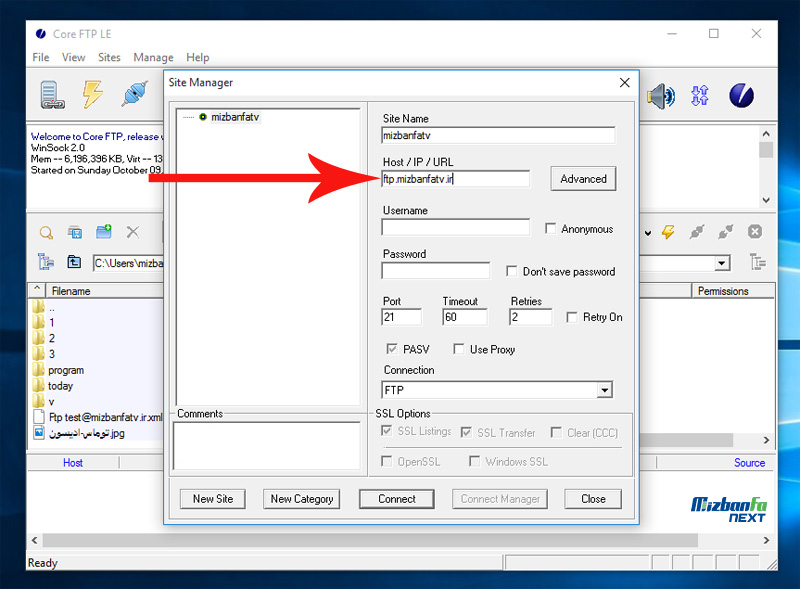
Task: Click the remote directory tree icon
Action: coord(758,262)
